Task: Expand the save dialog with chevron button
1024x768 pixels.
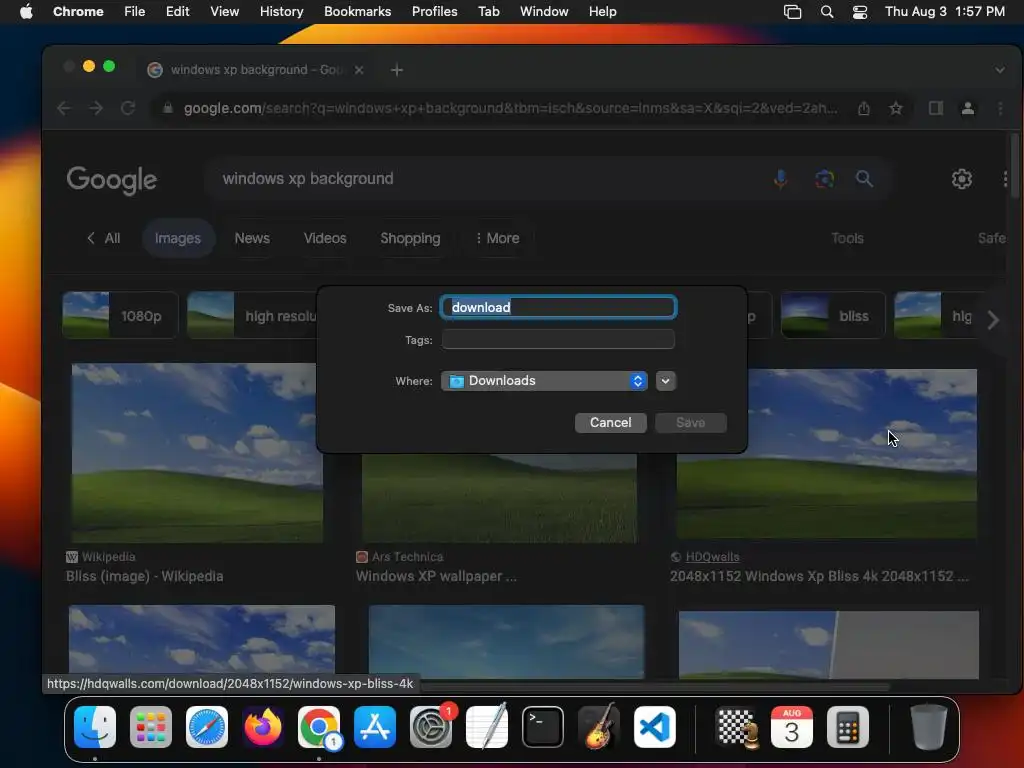Action: (x=665, y=381)
